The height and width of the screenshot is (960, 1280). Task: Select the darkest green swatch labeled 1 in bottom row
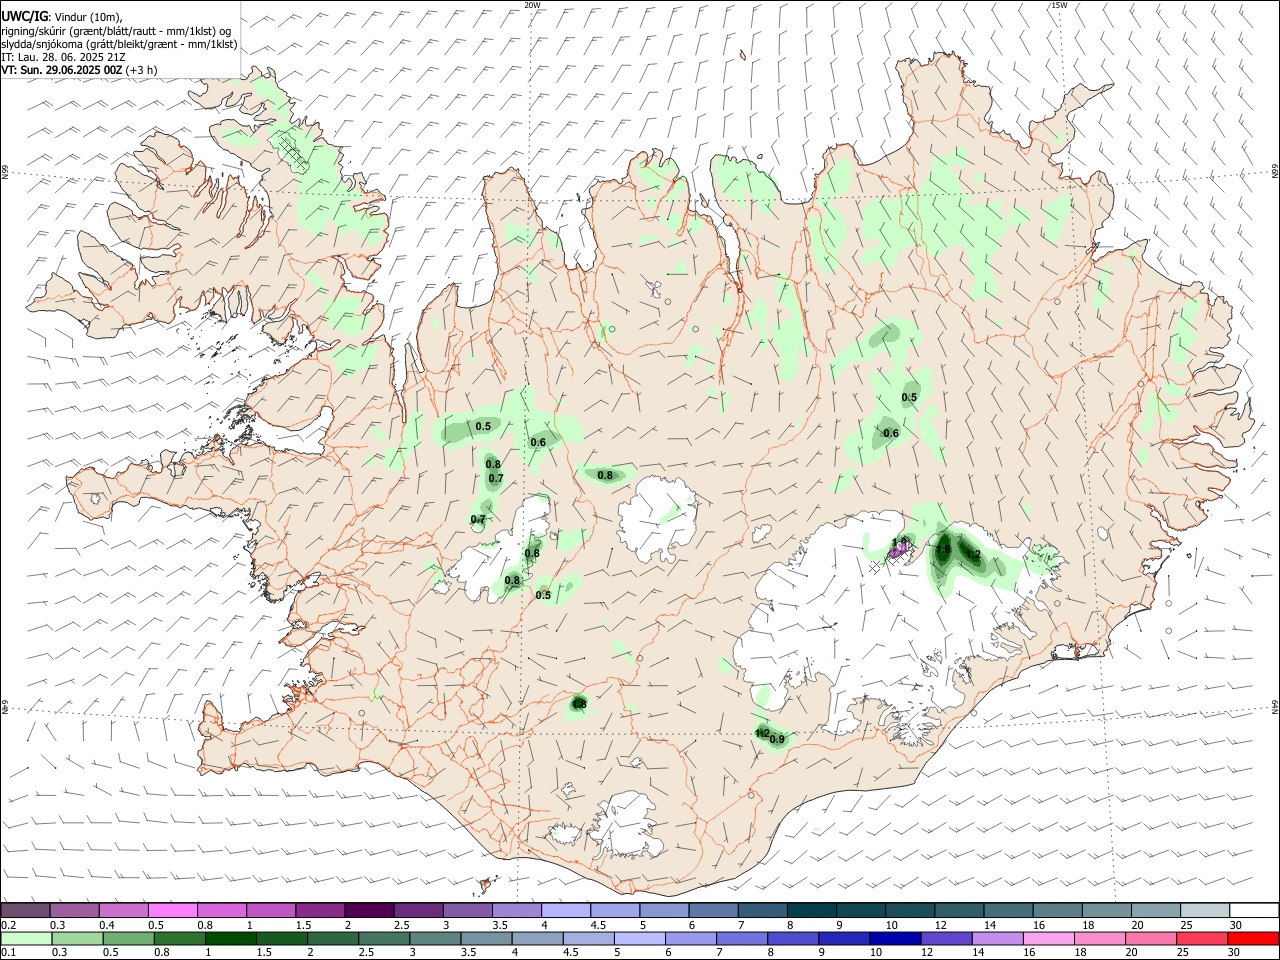[230, 938]
